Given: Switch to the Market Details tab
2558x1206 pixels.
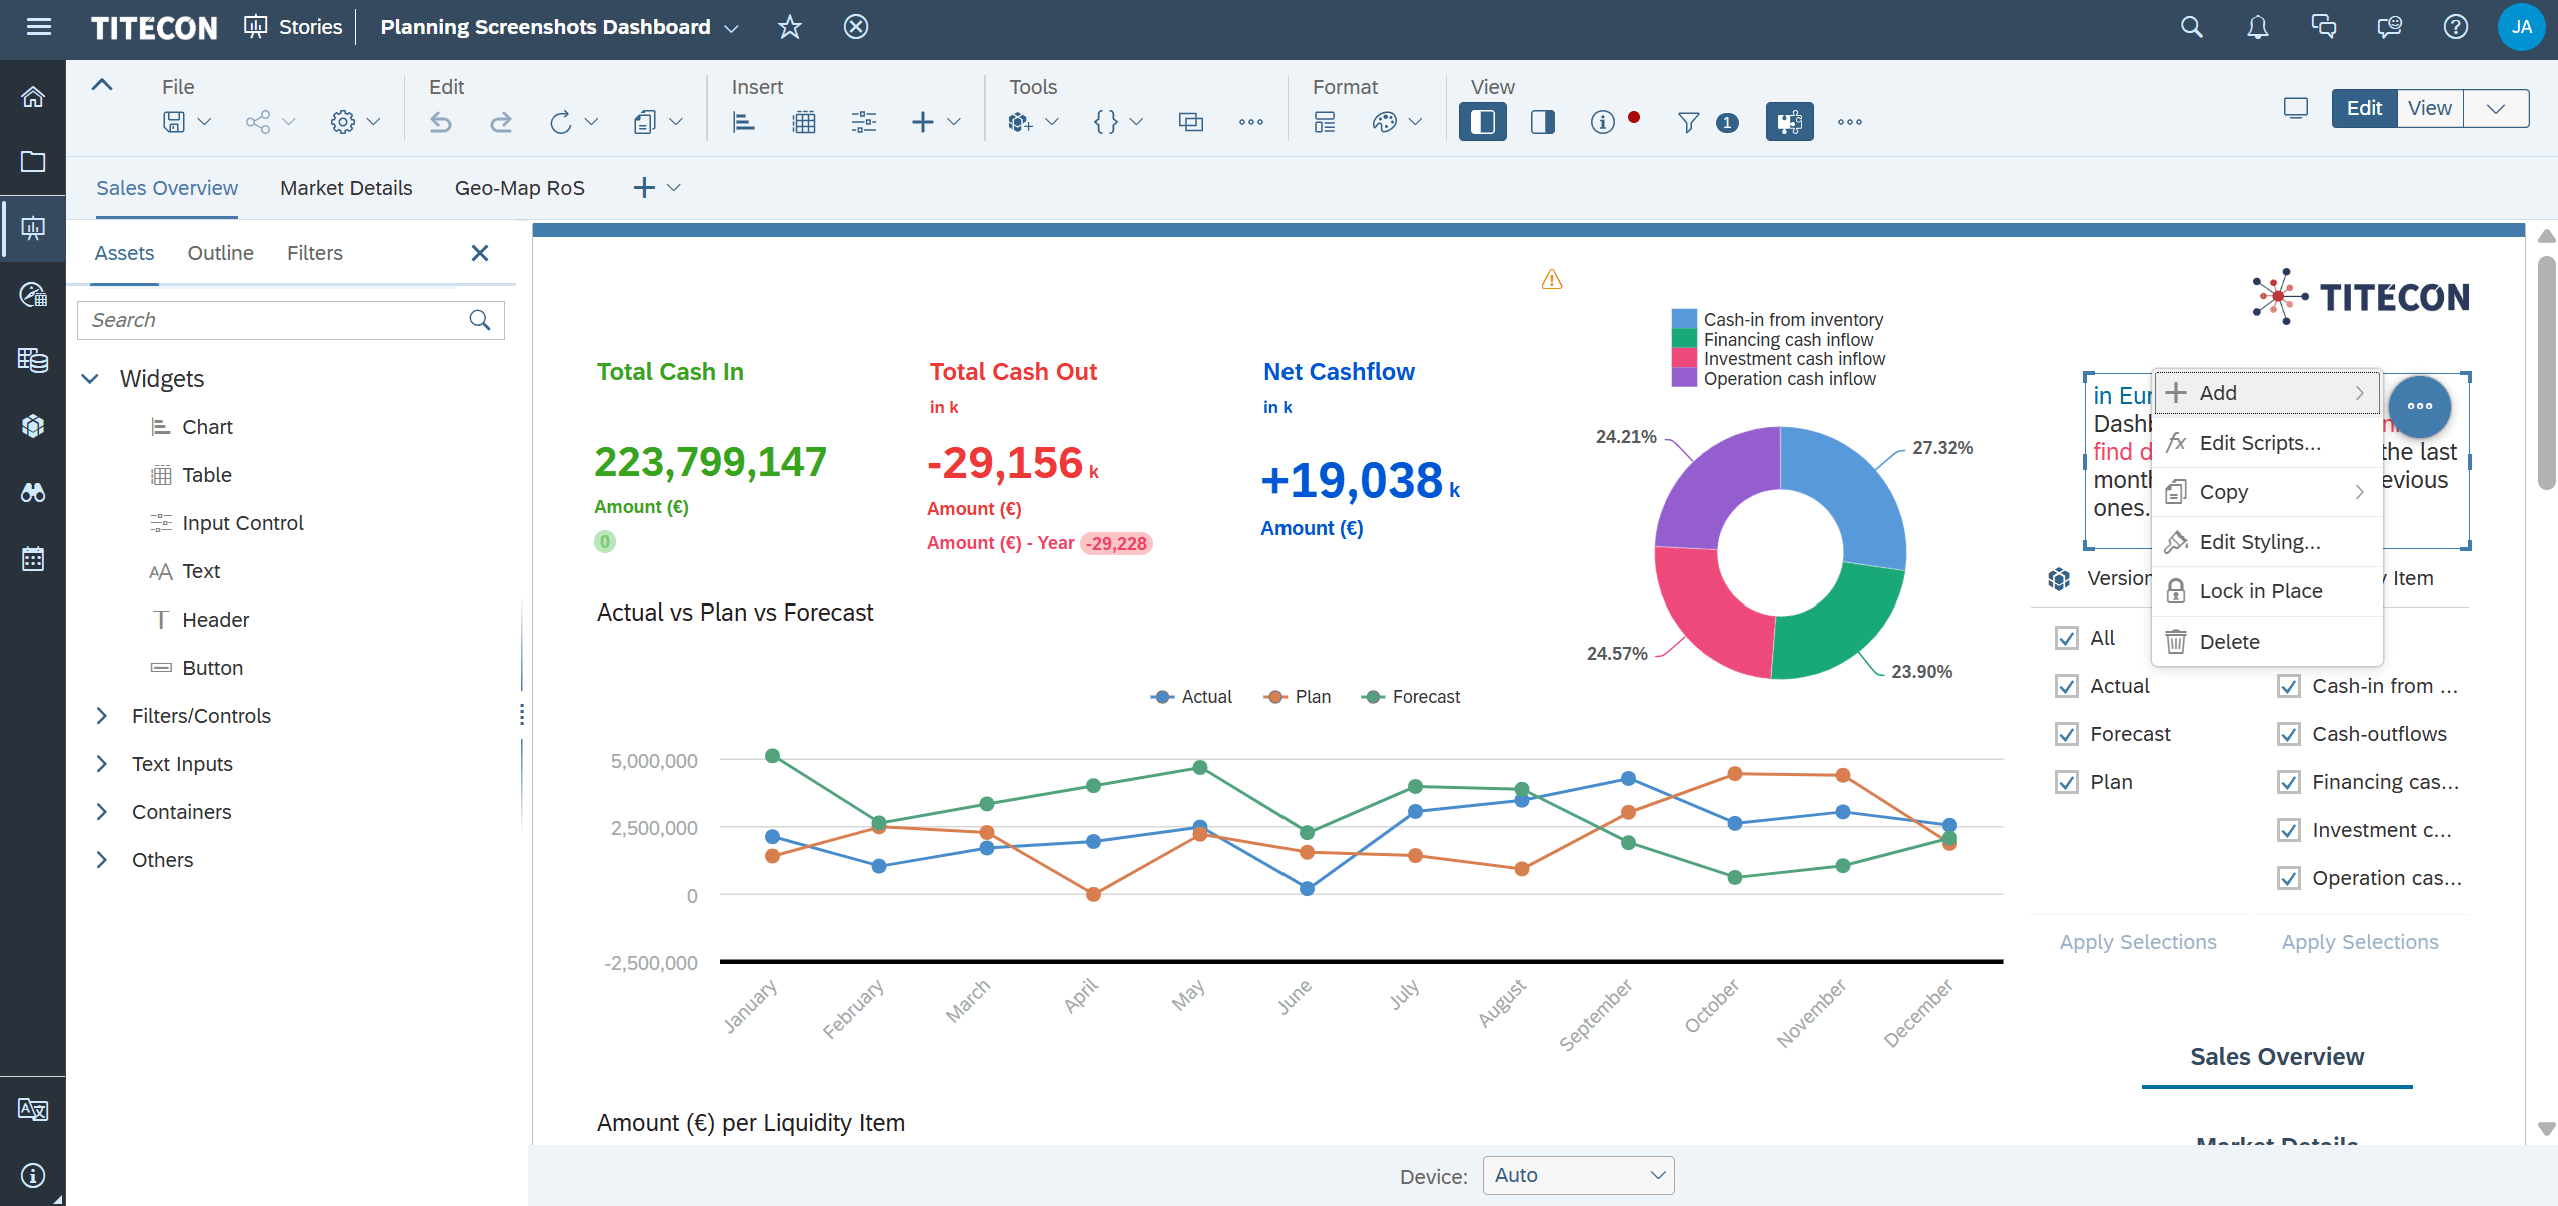Looking at the screenshot, I should click(x=346, y=188).
